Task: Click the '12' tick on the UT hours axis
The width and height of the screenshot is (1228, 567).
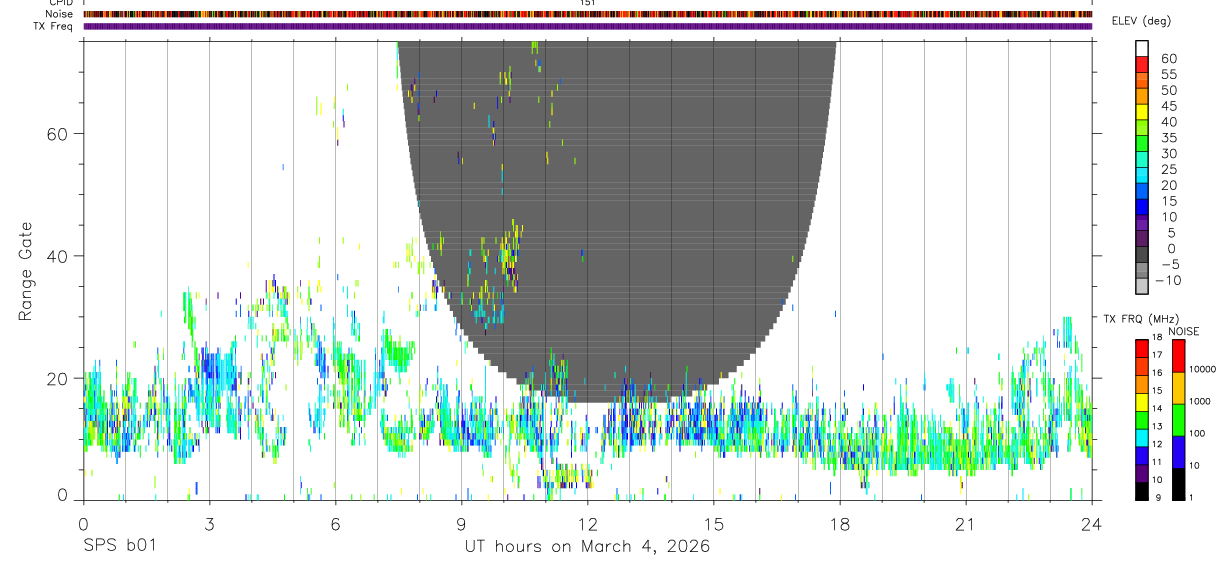Action: click(588, 524)
